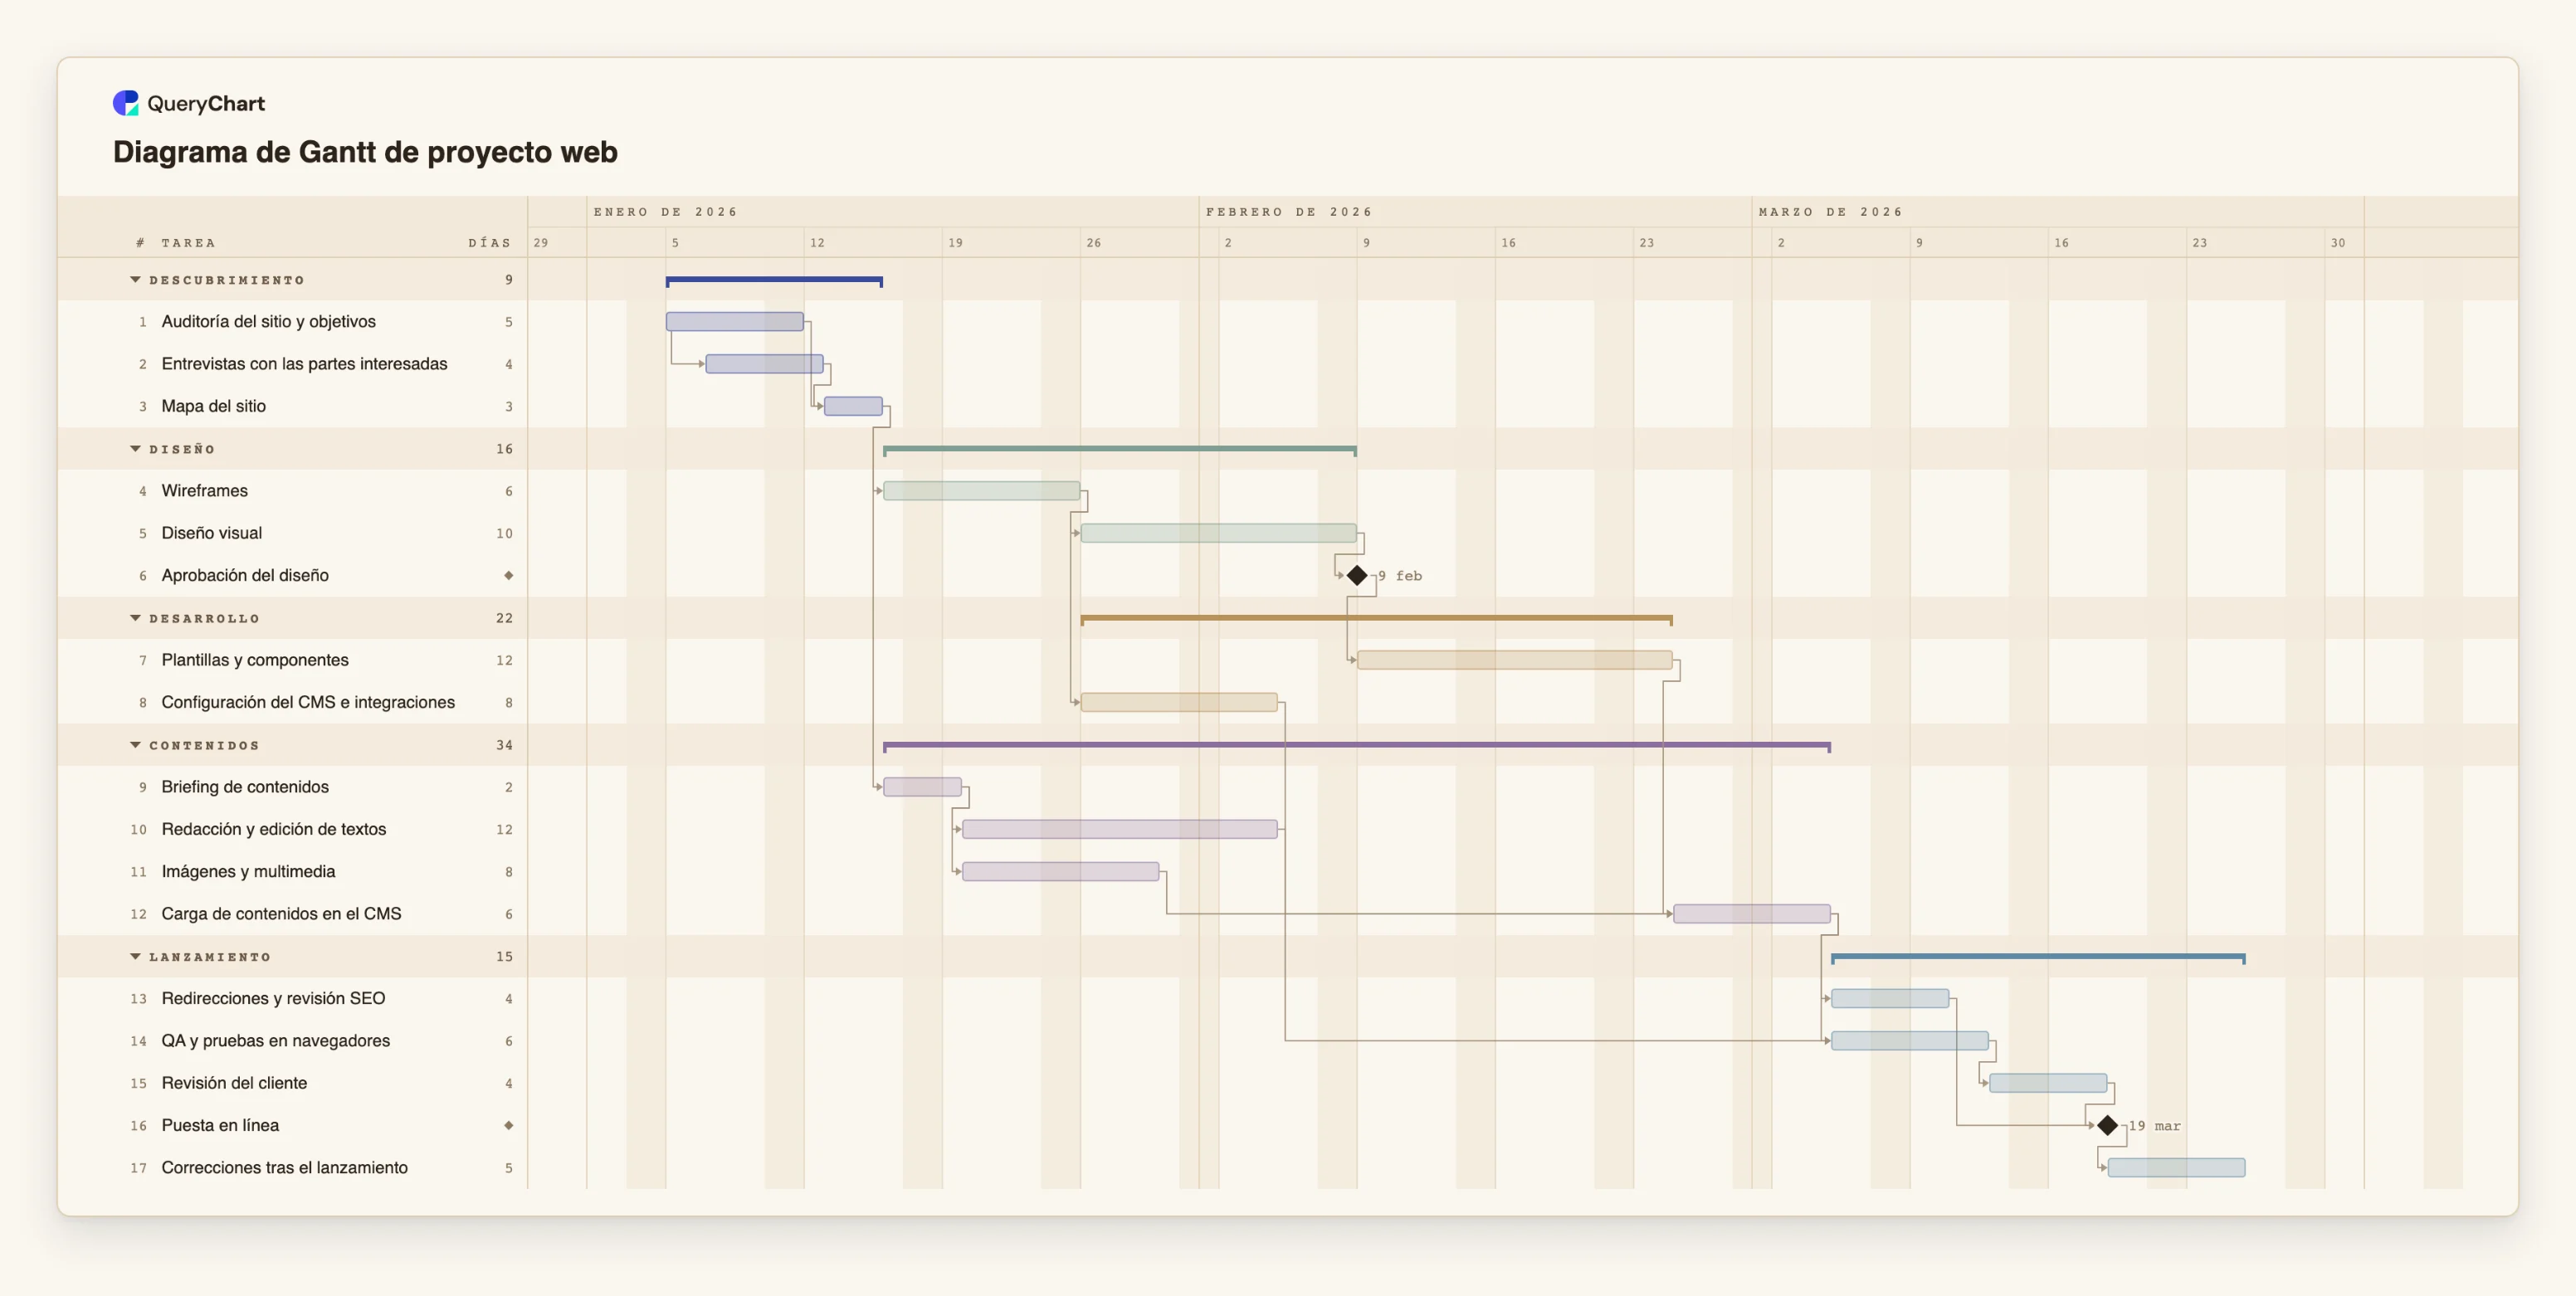The width and height of the screenshot is (2576, 1296).
Task: Click the Desarrollo brown summary bar
Action: (x=1377, y=619)
